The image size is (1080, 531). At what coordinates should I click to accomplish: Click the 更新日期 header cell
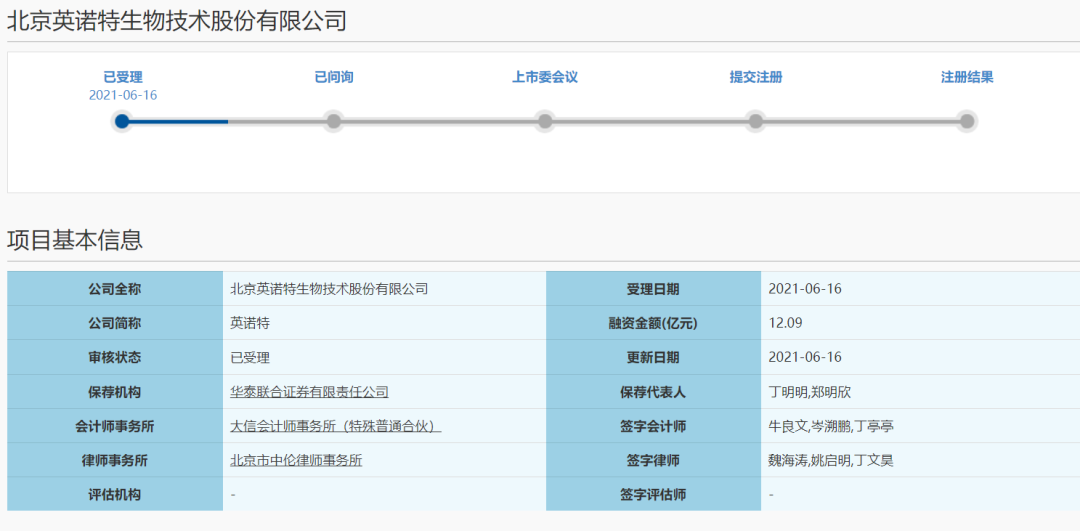(x=653, y=357)
